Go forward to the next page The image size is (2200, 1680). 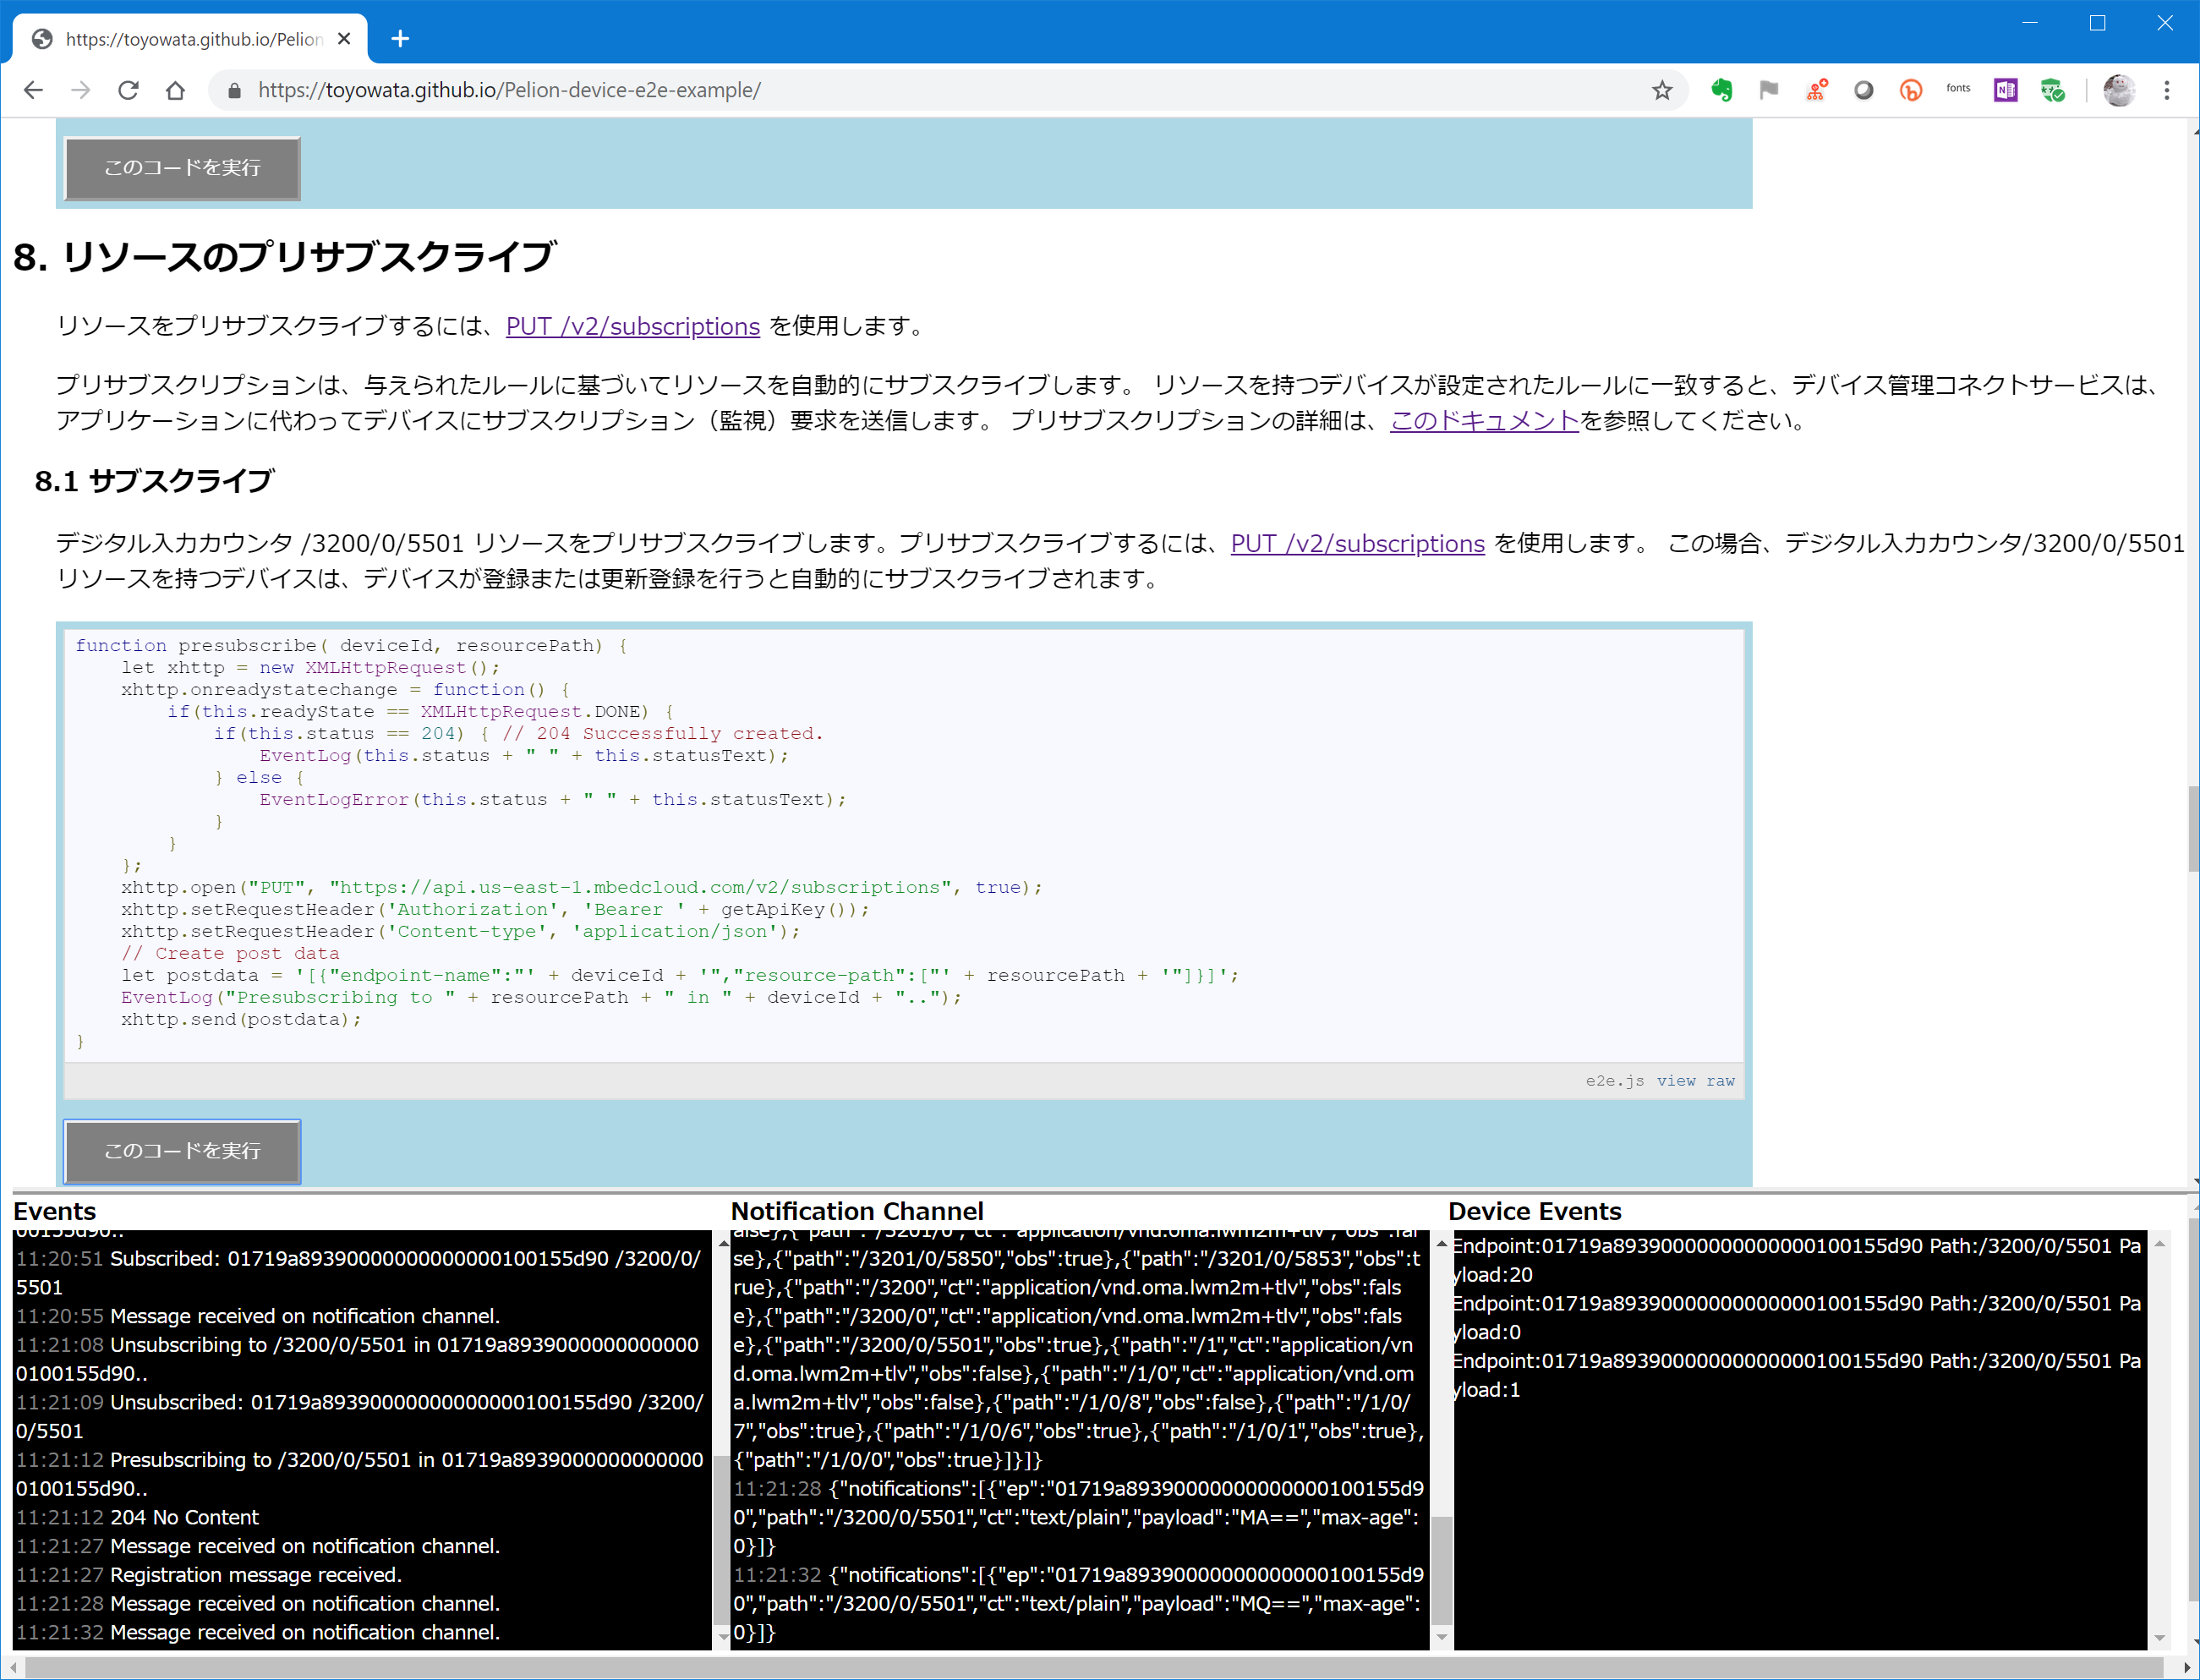click(81, 90)
